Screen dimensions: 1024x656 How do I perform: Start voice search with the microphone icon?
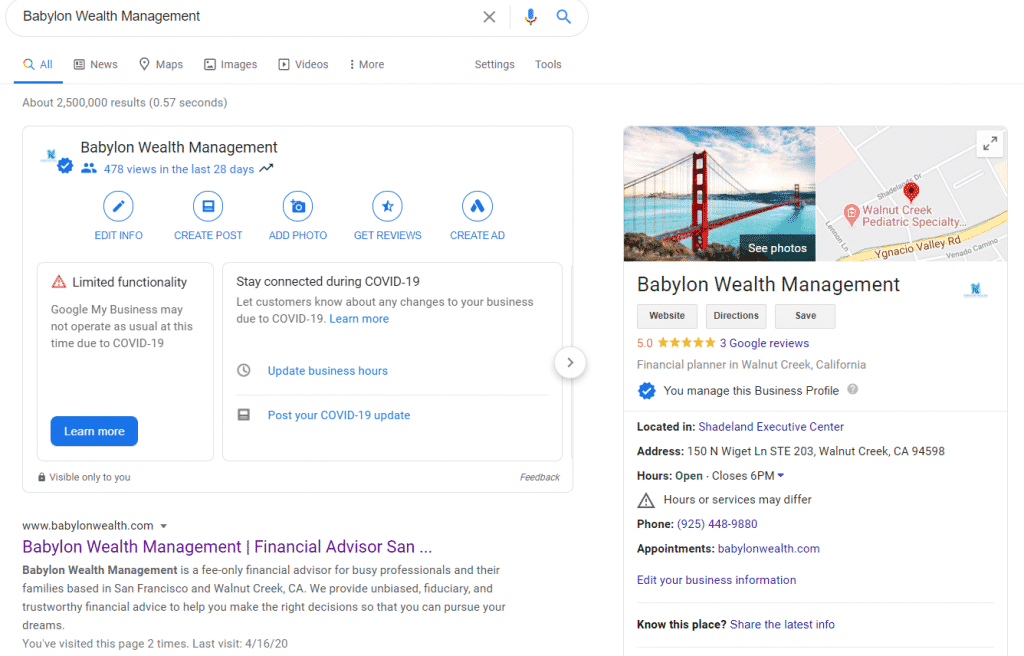click(x=531, y=17)
